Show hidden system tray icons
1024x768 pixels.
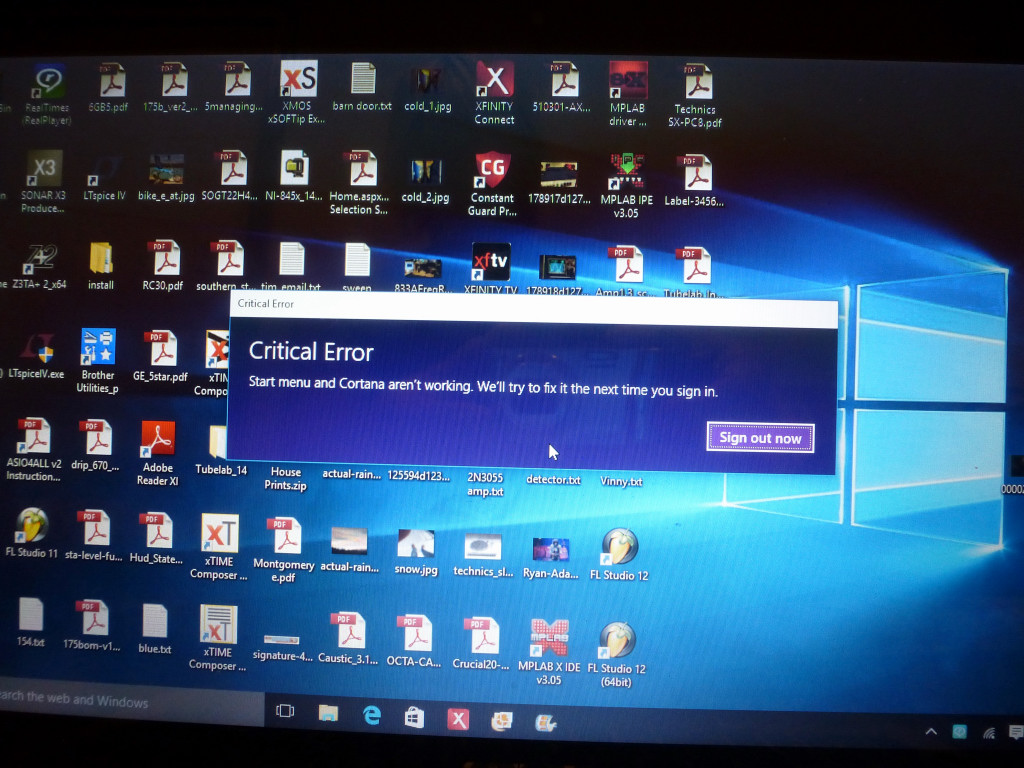pos(931,731)
